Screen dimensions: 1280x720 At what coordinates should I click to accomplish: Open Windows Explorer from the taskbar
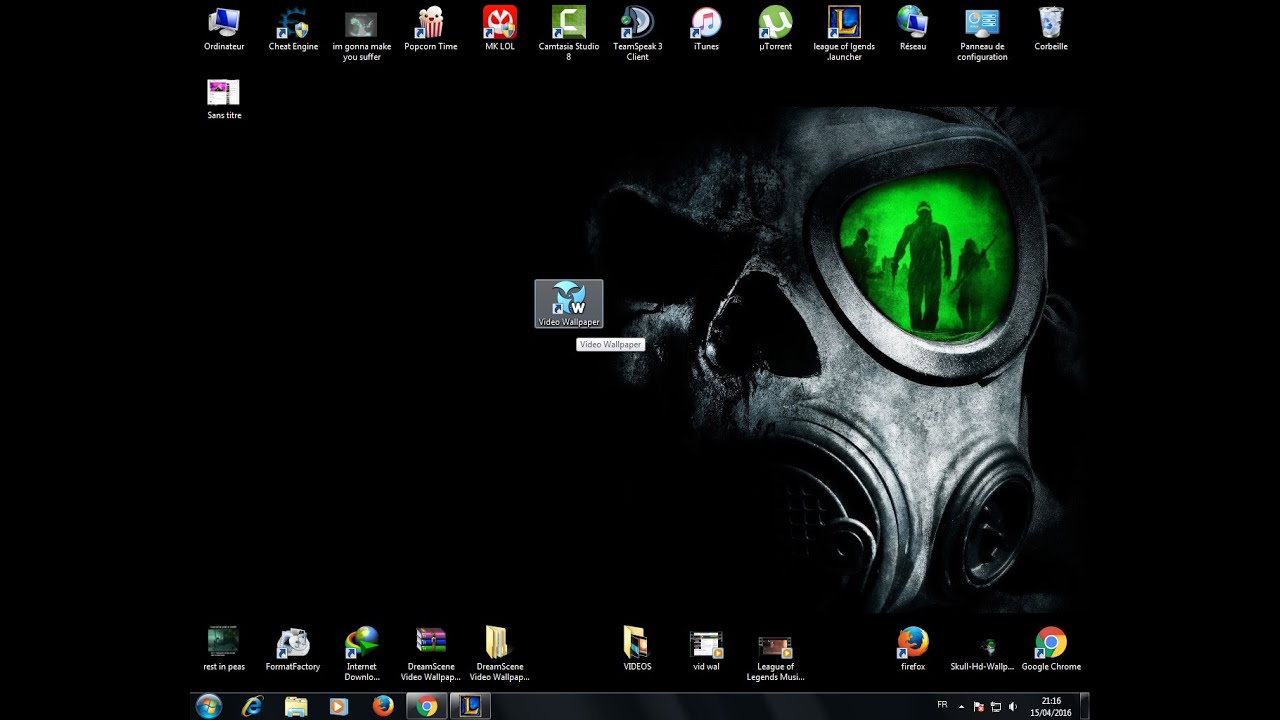tap(296, 706)
